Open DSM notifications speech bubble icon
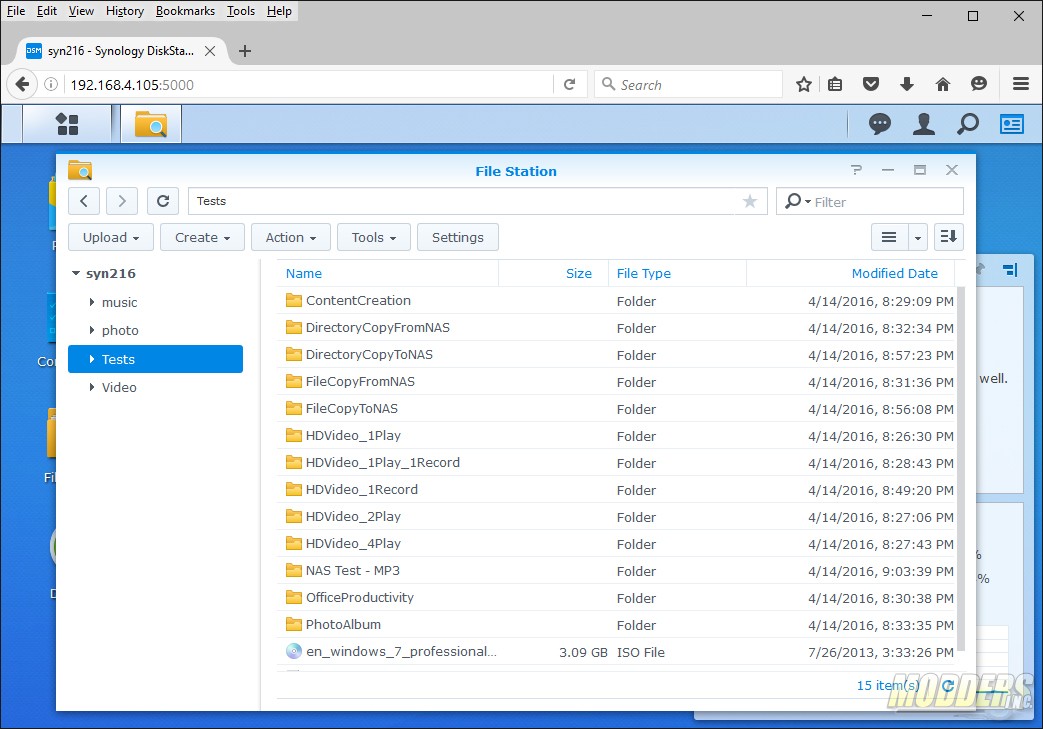This screenshot has width=1043, height=729. click(x=879, y=124)
